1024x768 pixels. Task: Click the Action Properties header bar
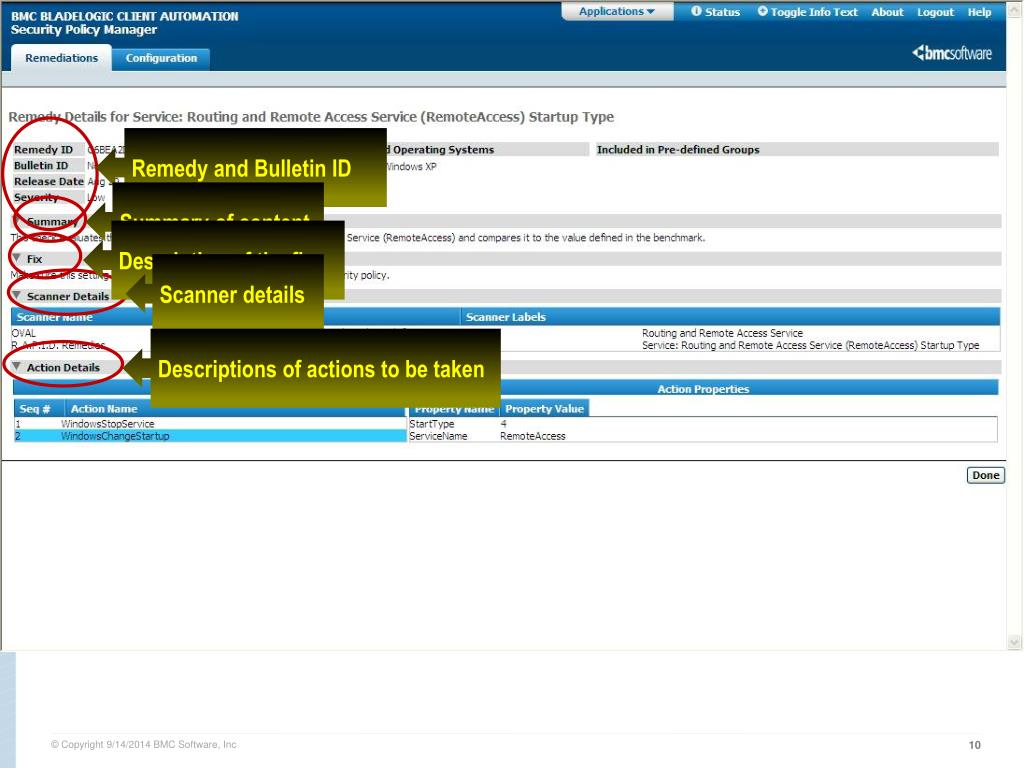point(703,389)
